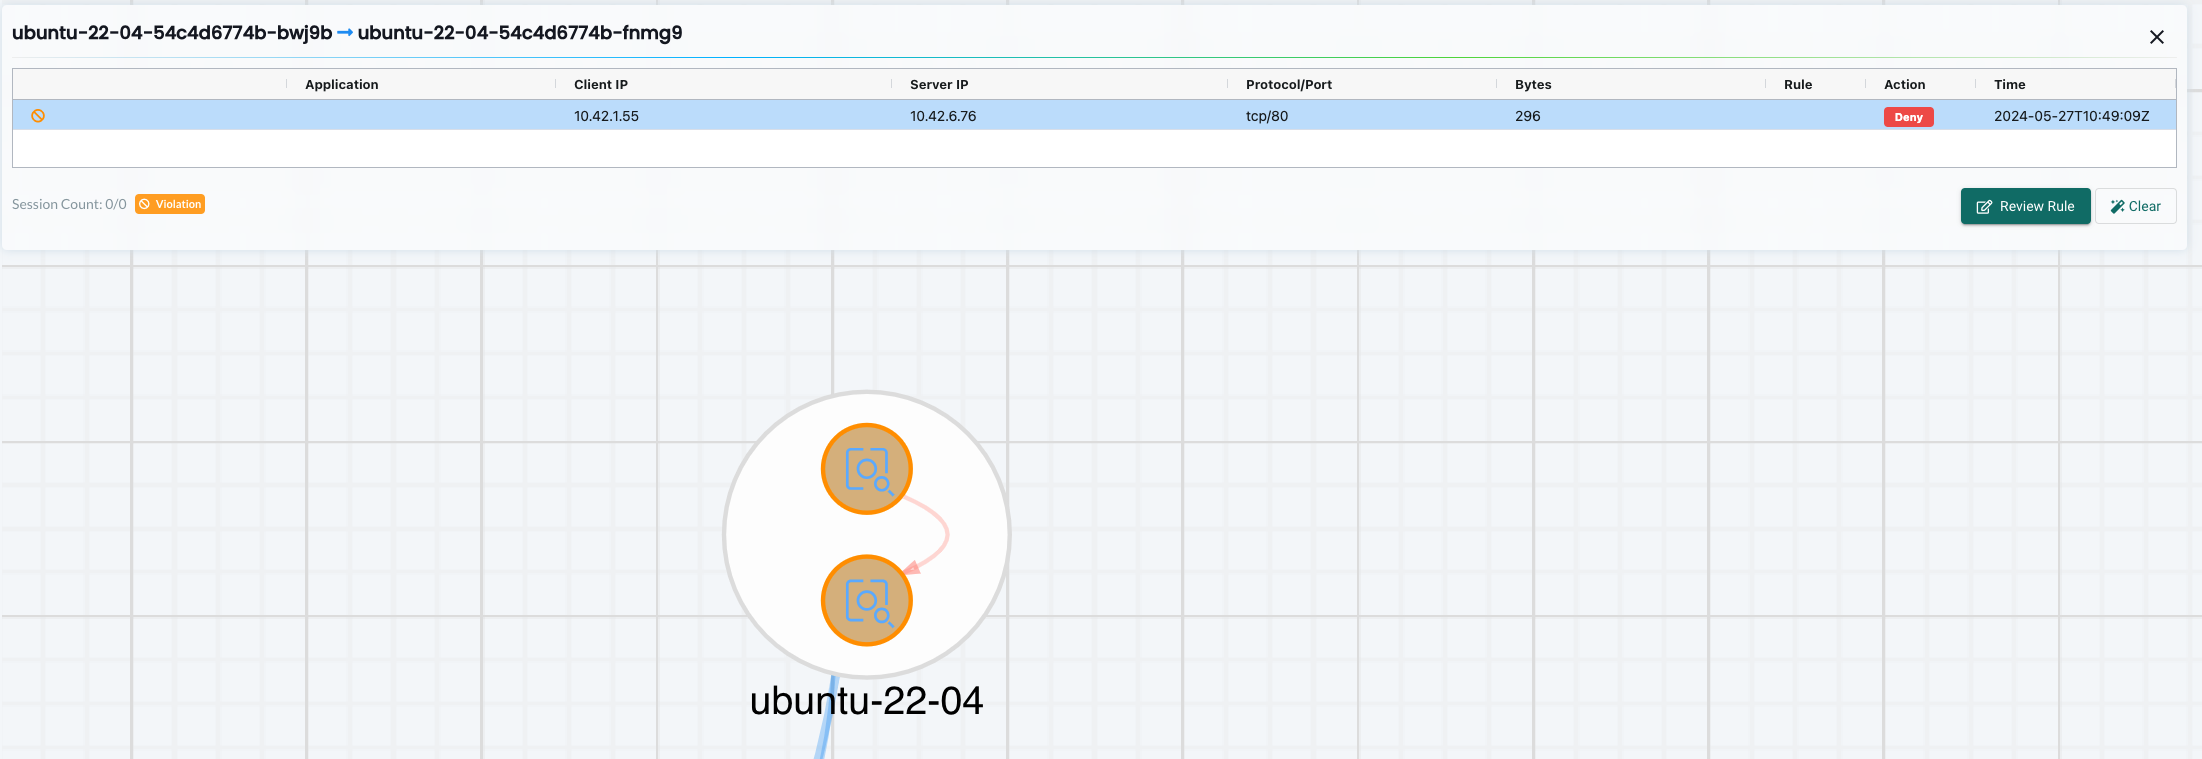
Task: Click the red Deny action badge
Action: click(x=1909, y=117)
